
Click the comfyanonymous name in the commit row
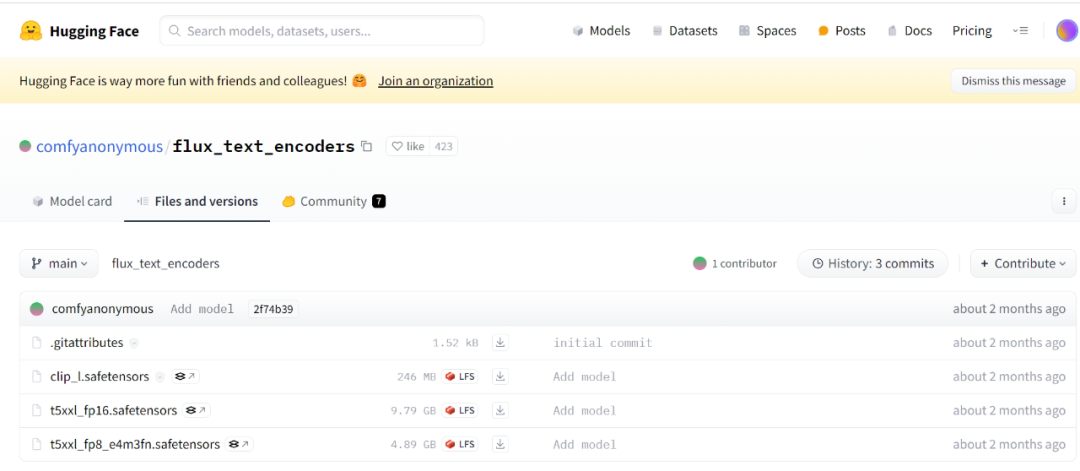[103, 309]
